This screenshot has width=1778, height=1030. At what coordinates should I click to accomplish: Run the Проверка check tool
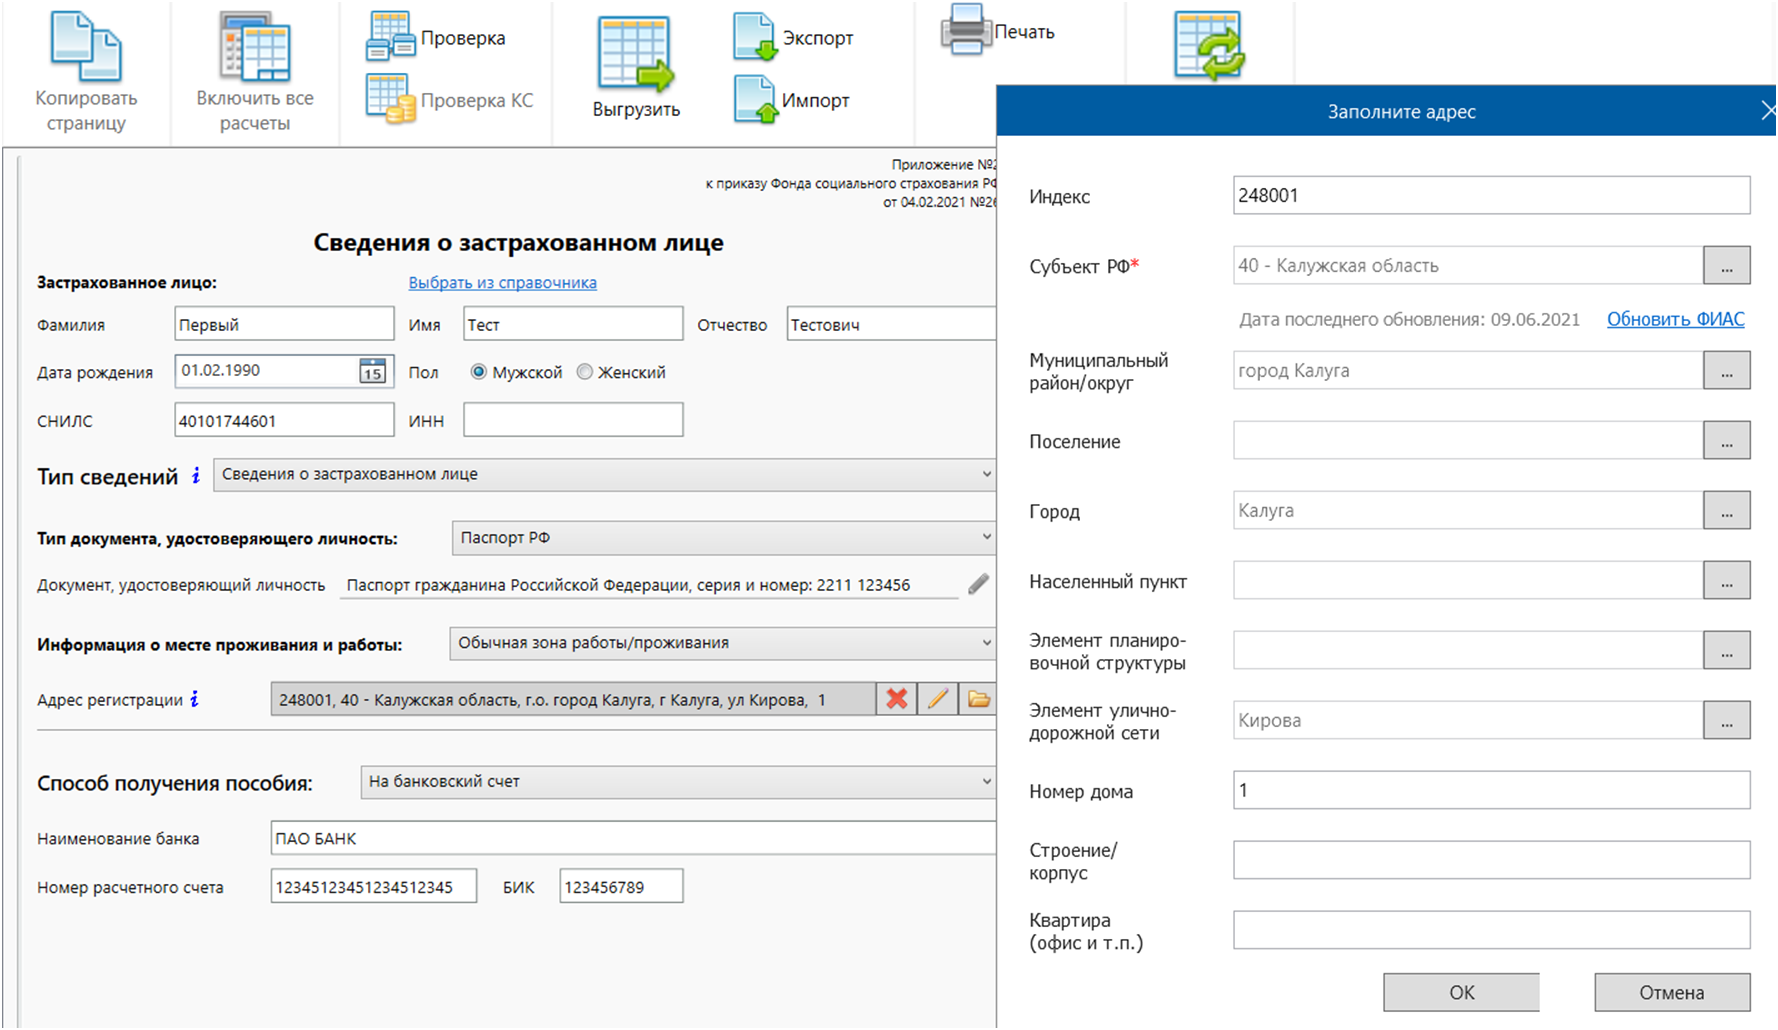click(x=391, y=38)
